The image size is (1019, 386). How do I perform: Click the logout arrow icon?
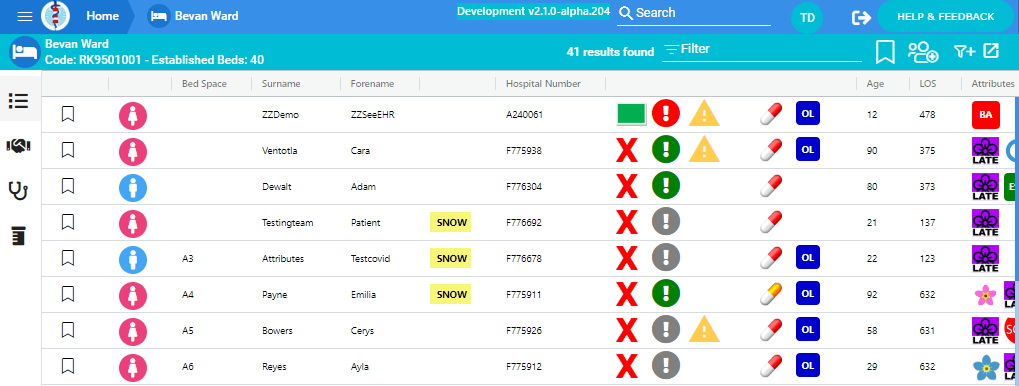[861, 18]
